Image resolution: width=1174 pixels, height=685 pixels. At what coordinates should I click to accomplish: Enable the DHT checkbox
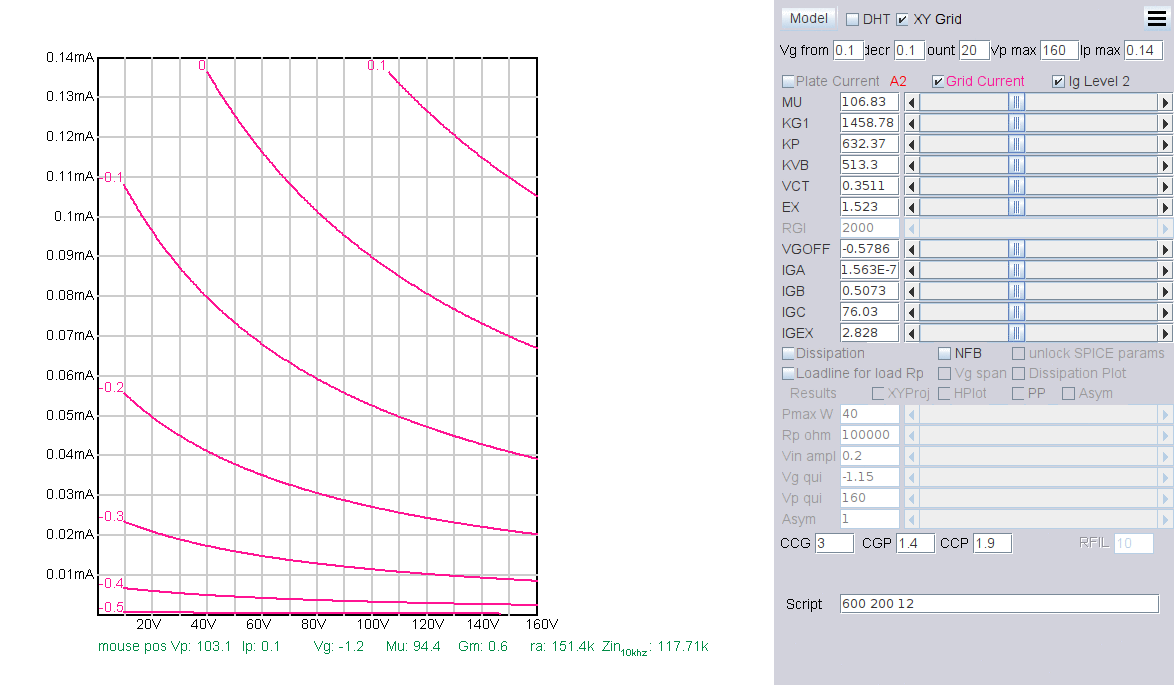pos(853,19)
